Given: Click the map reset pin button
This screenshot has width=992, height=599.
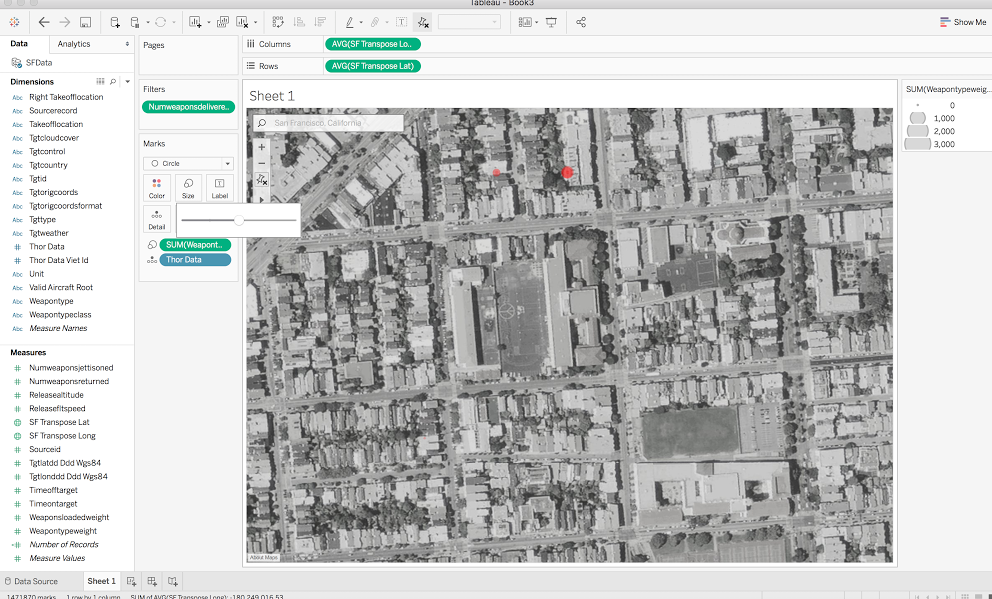Looking at the screenshot, I should [x=261, y=180].
